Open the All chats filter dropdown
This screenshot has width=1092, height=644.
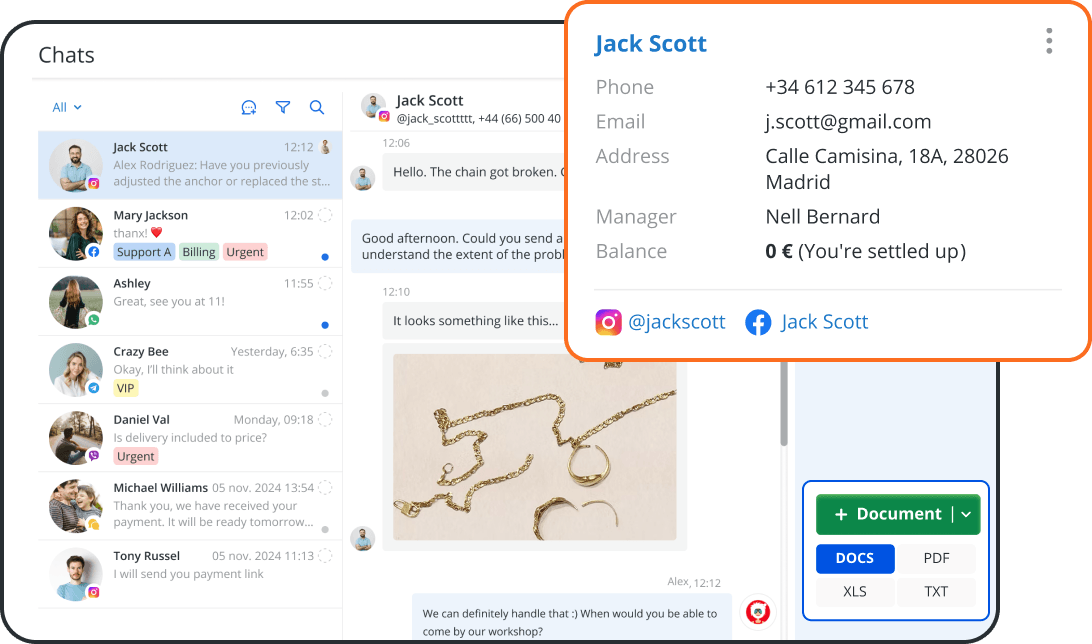66,107
